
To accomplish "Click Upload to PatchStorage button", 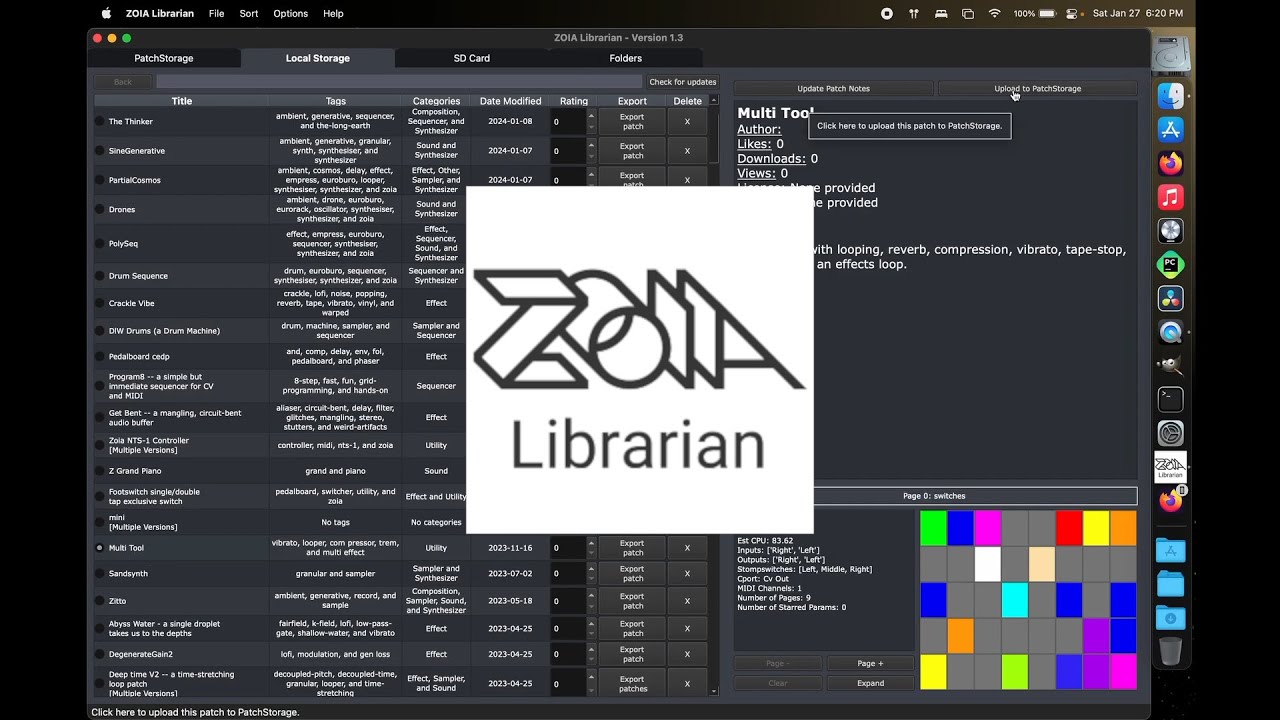I will [x=1037, y=88].
